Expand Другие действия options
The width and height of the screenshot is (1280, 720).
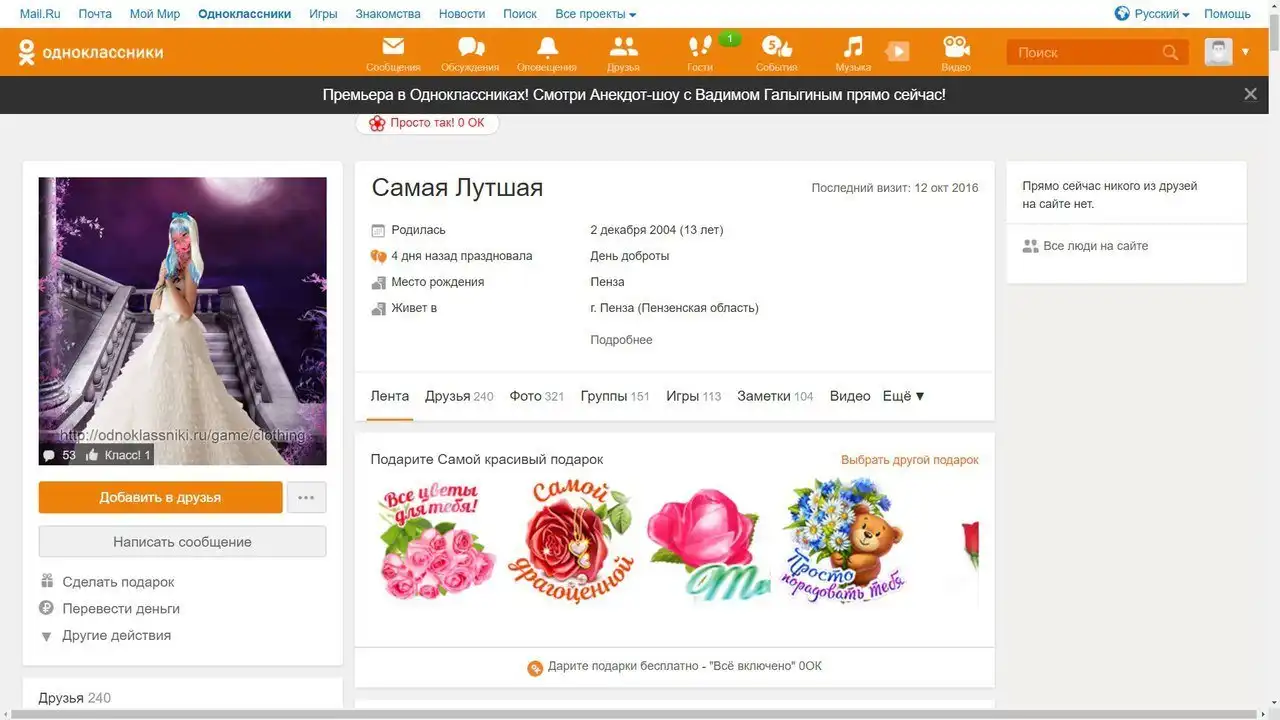(116, 635)
